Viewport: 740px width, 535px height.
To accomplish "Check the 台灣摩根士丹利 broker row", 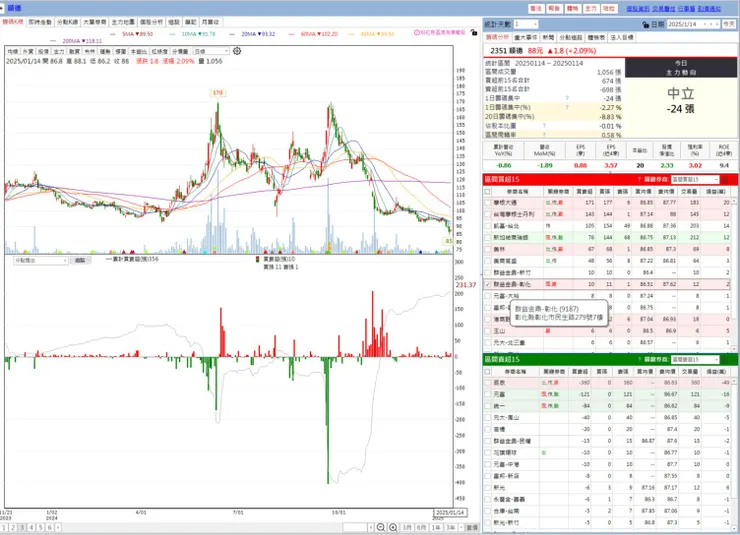I will pos(488,214).
